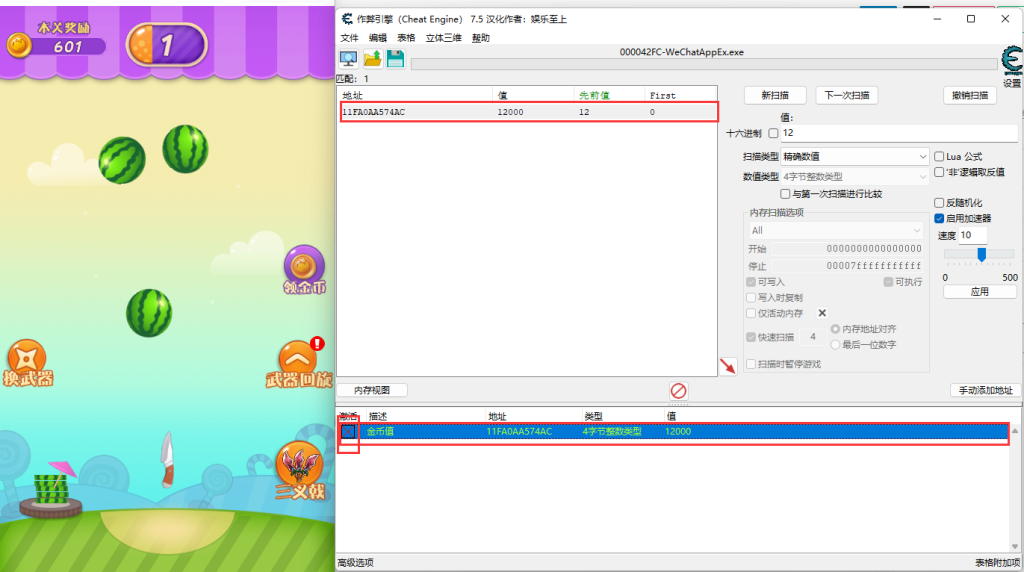
Task: Click the 值 scan value input field
Action: point(899,133)
